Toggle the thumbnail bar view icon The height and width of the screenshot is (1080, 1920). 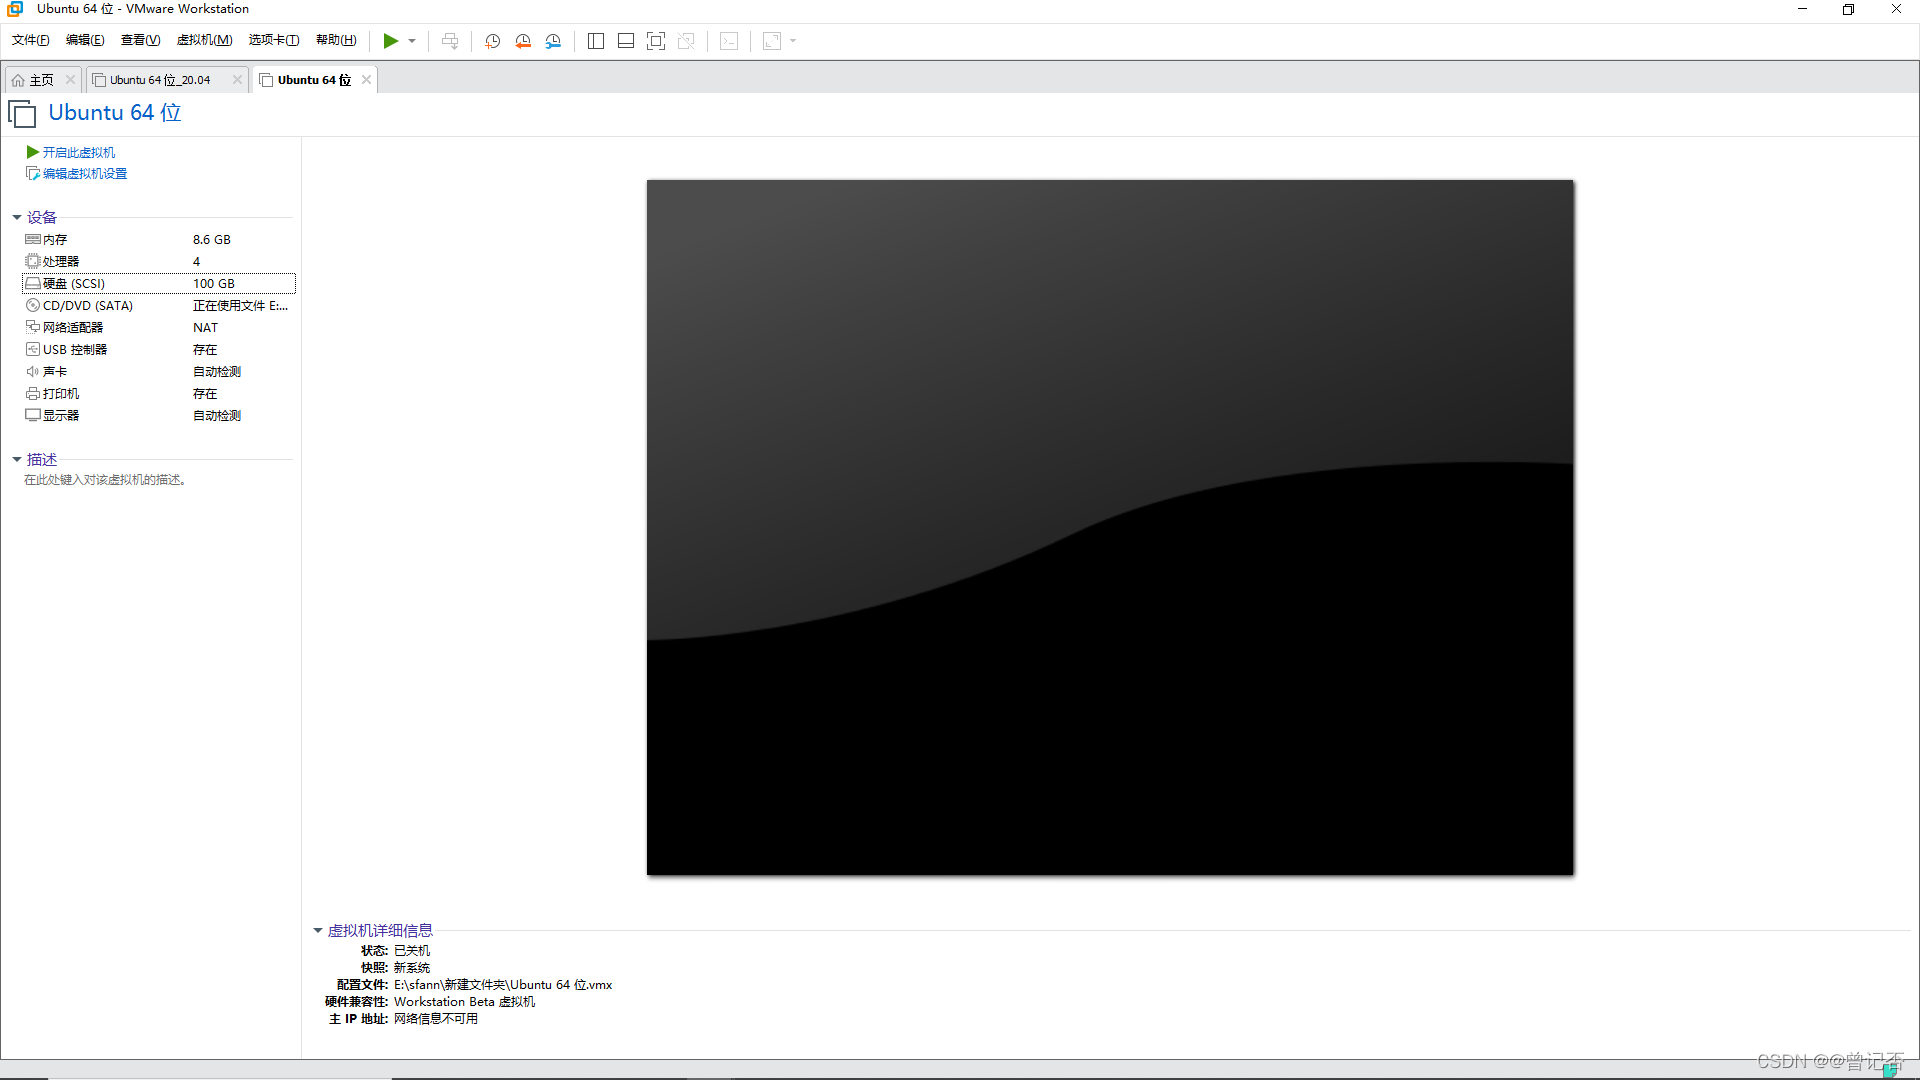626,41
